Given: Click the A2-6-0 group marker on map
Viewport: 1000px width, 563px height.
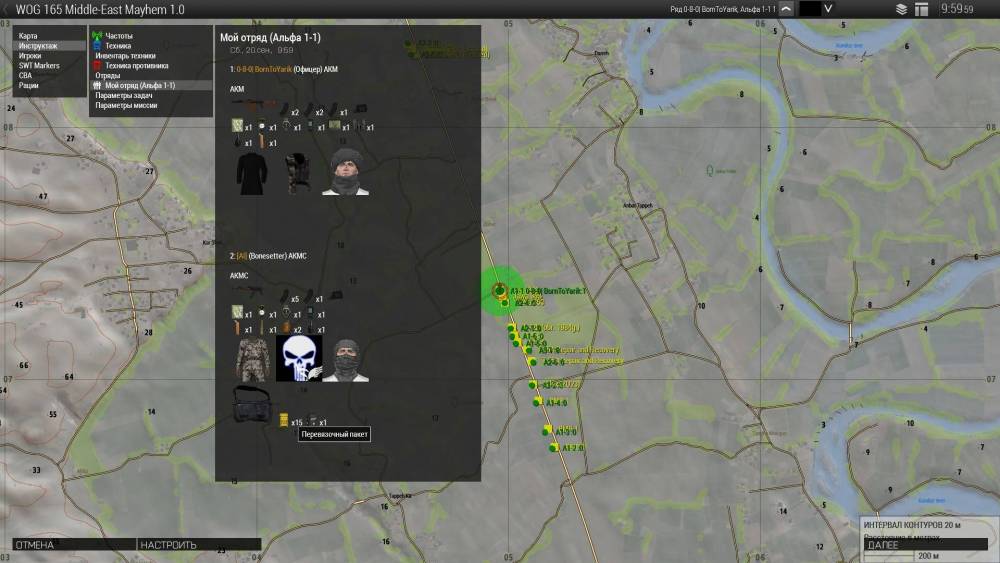Looking at the screenshot, I should (x=531, y=362).
